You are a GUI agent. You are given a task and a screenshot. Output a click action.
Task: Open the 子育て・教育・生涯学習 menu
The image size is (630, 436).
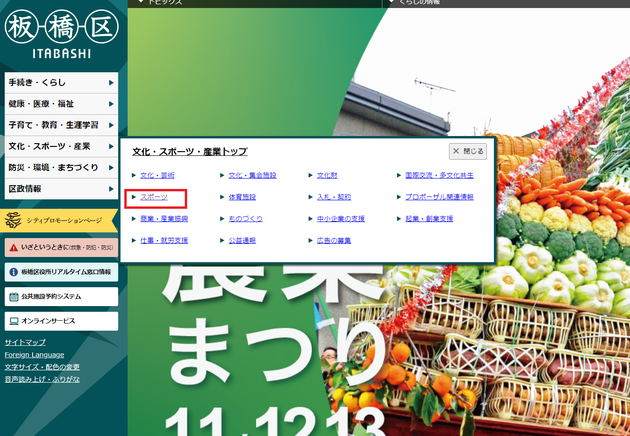tap(61, 125)
